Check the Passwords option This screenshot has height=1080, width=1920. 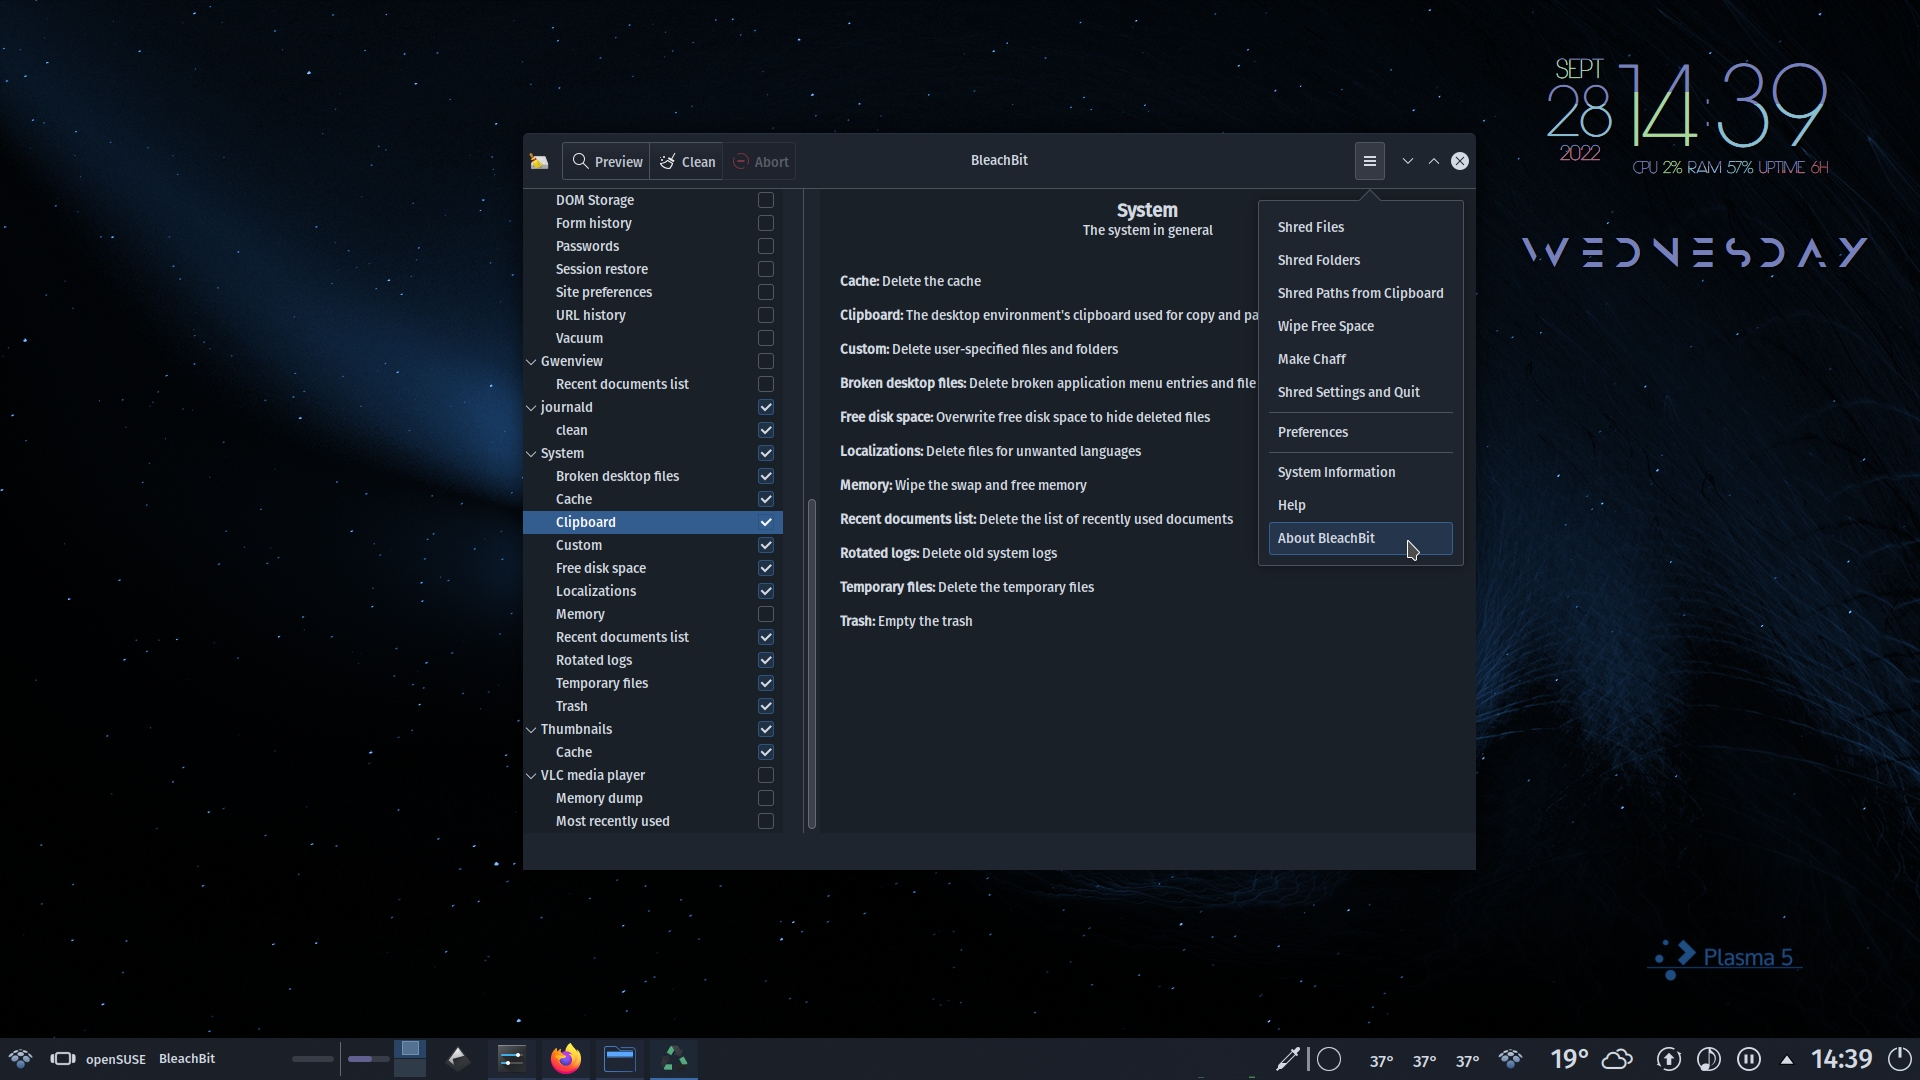click(766, 246)
